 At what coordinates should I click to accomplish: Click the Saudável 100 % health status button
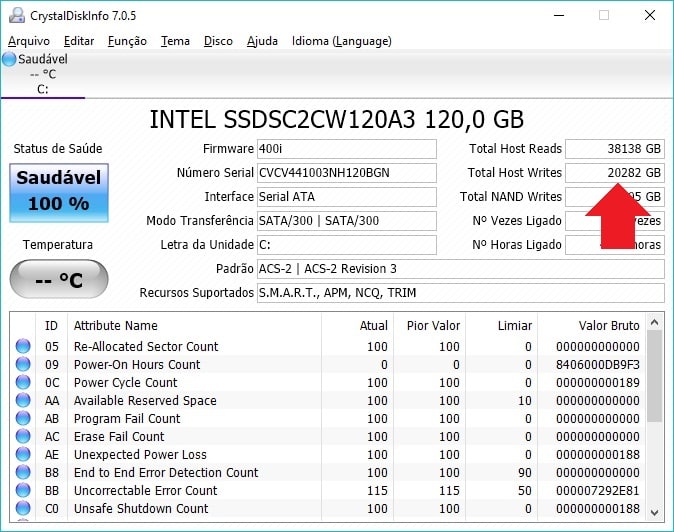(x=59, y=193)
